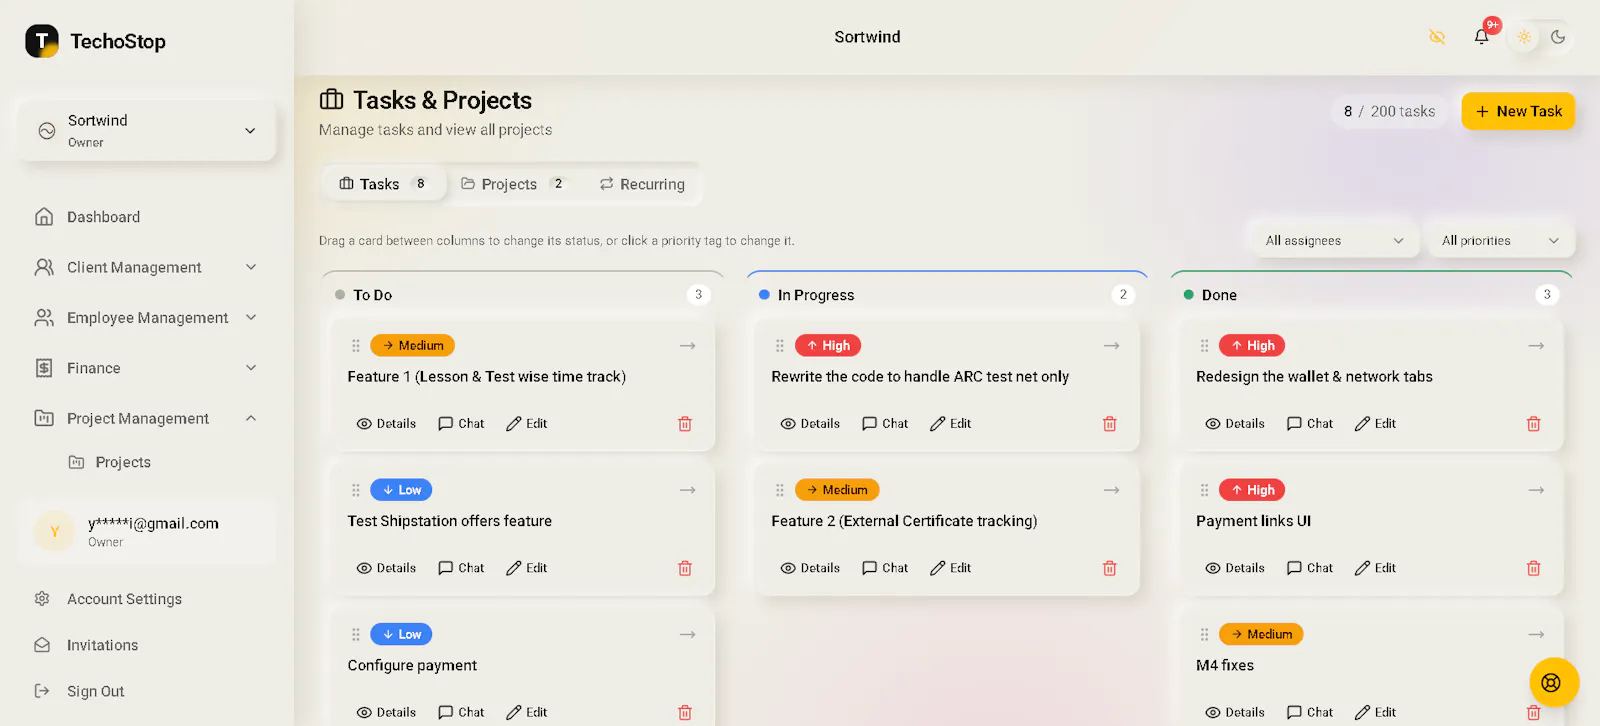
Task: Advance Rewrite the code task arrow
Action: pos(1111,346)
